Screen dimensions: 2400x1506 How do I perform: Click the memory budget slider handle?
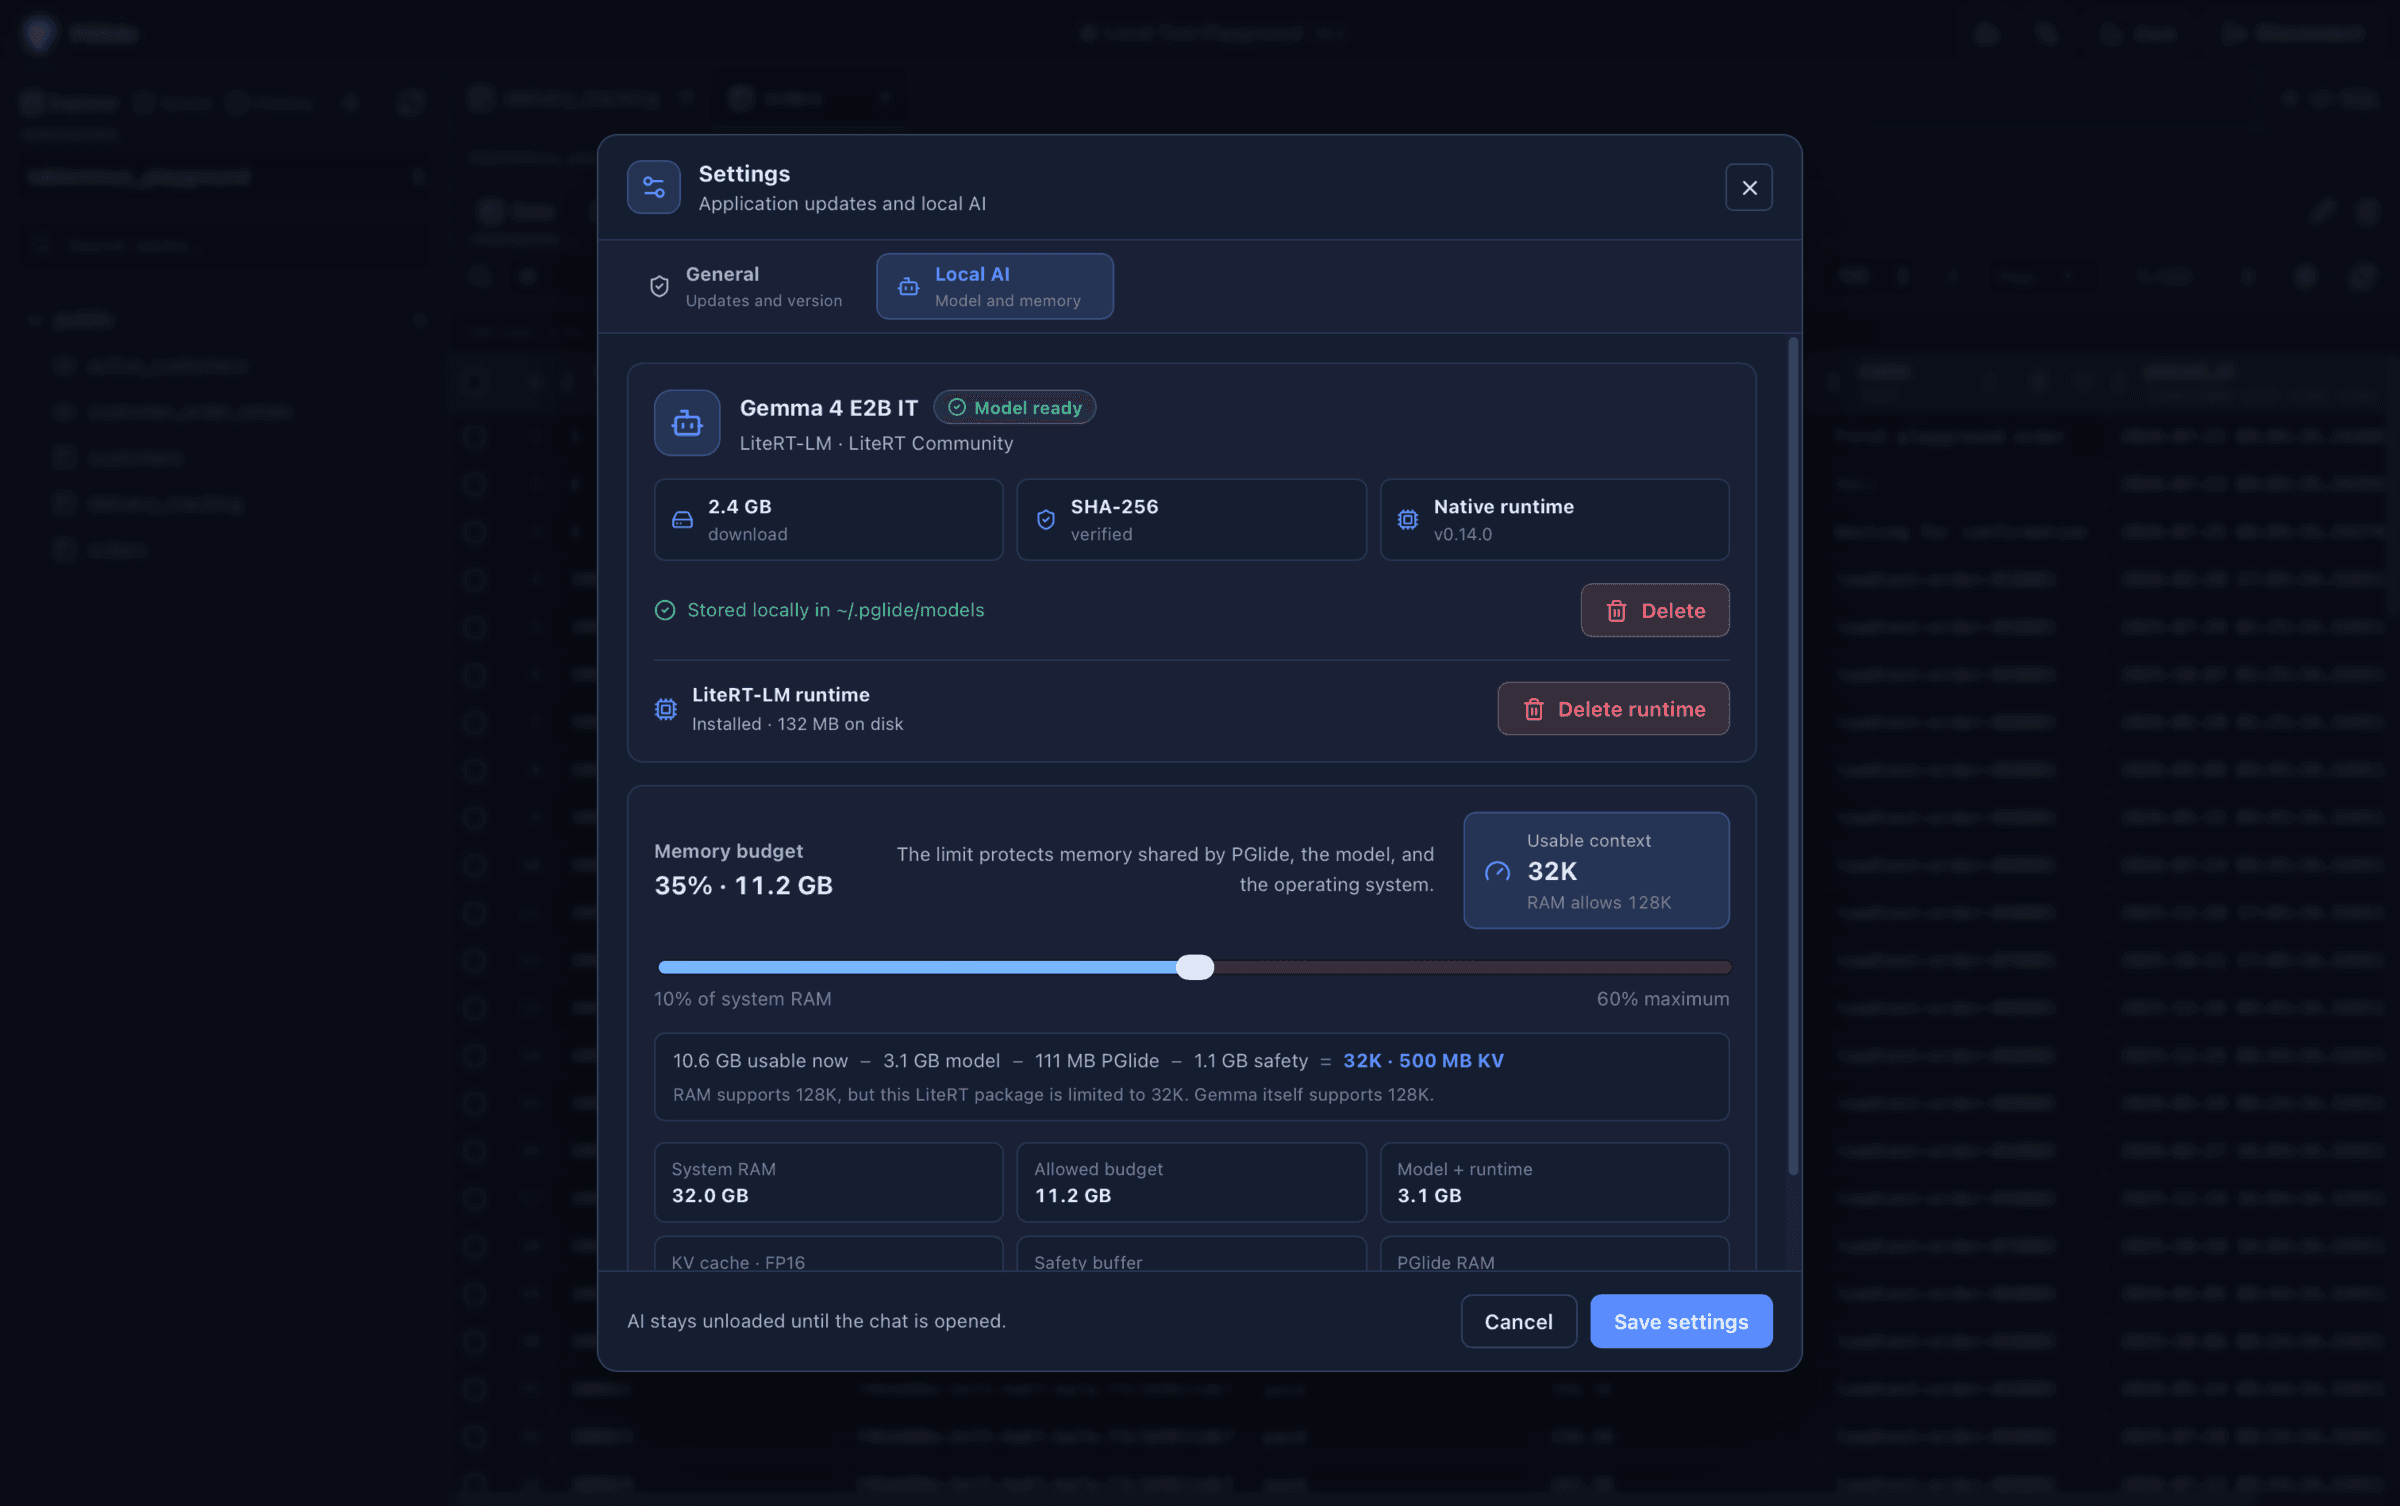tap(1194, 967)
